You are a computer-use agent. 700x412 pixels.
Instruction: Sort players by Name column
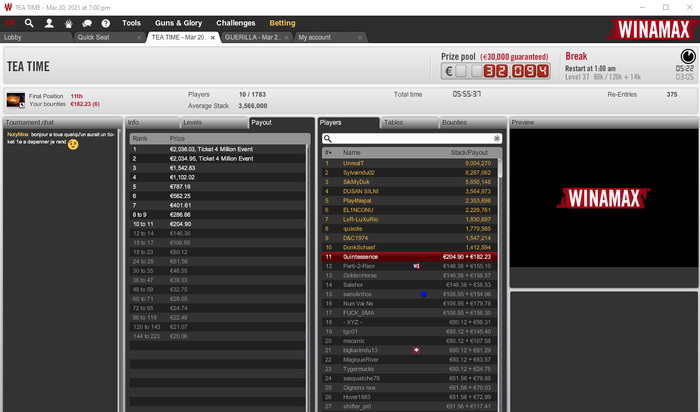tap(351, 153)
